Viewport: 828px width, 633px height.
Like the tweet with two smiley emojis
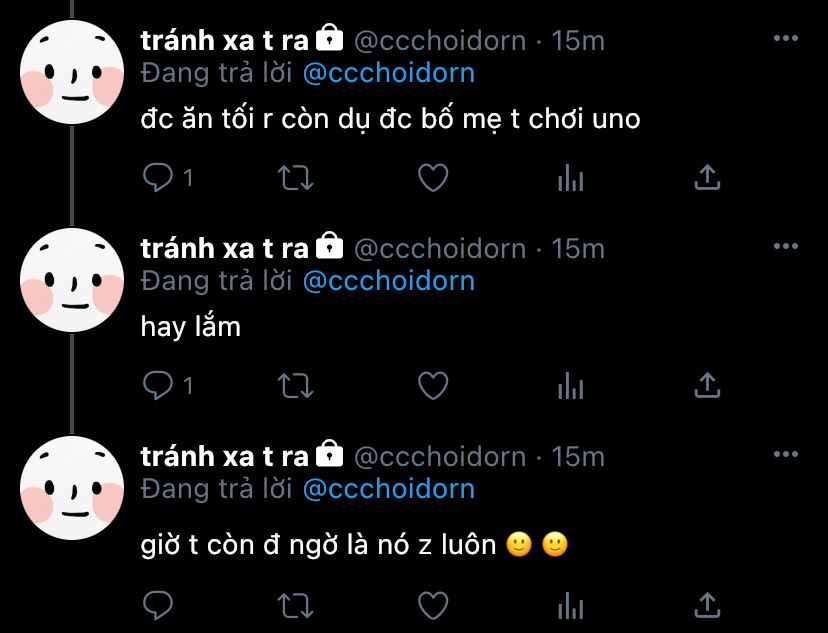click(x=433, y=605)
